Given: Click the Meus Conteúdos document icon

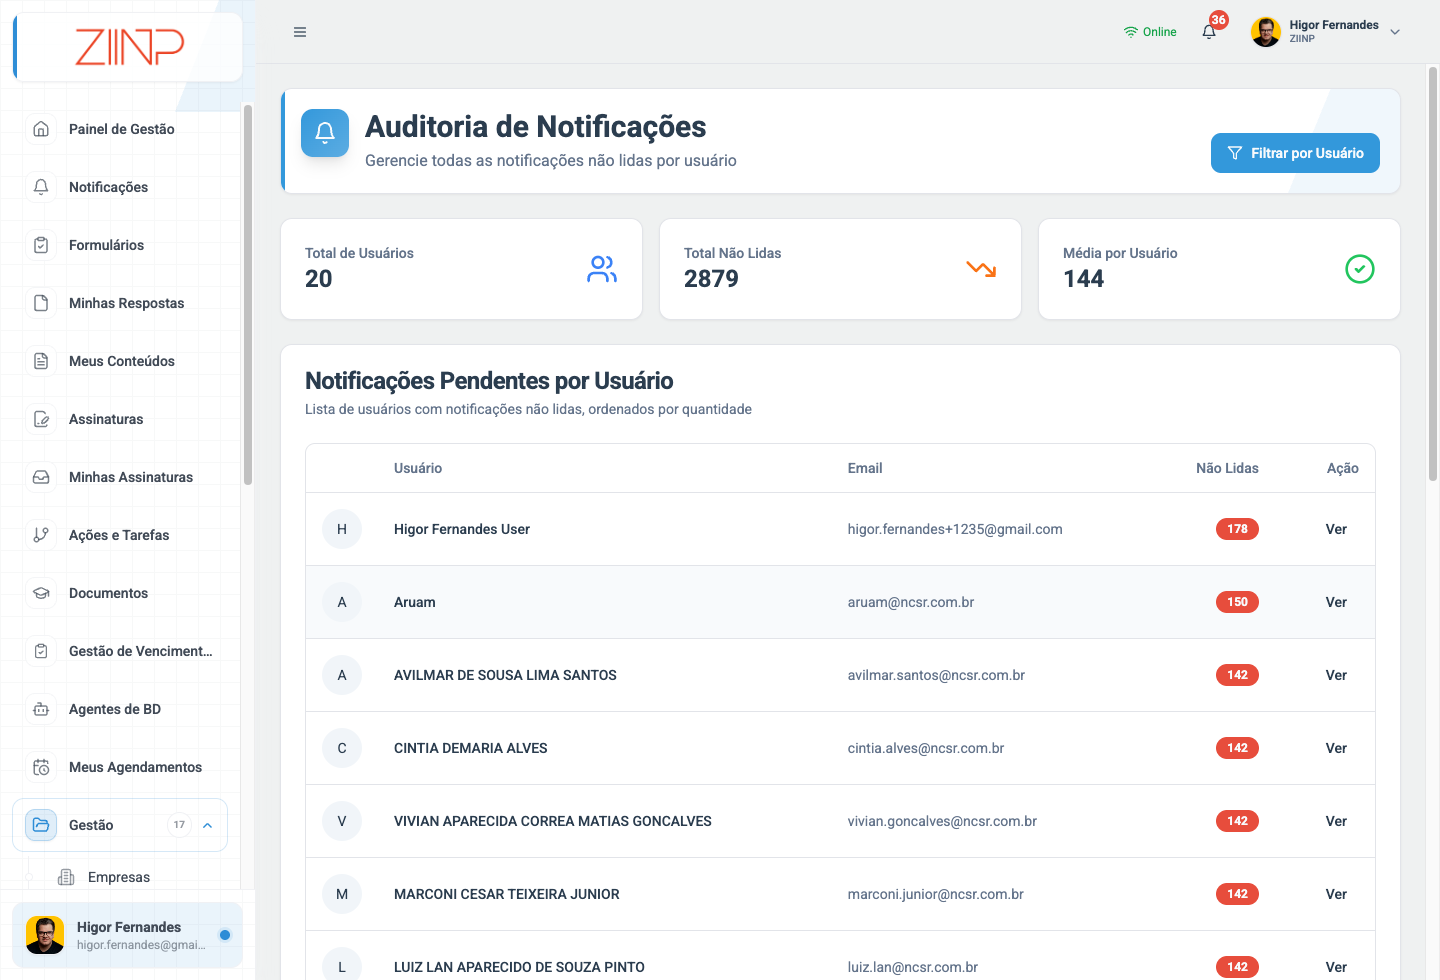Looking at the screenshot, I should (41, 361).
